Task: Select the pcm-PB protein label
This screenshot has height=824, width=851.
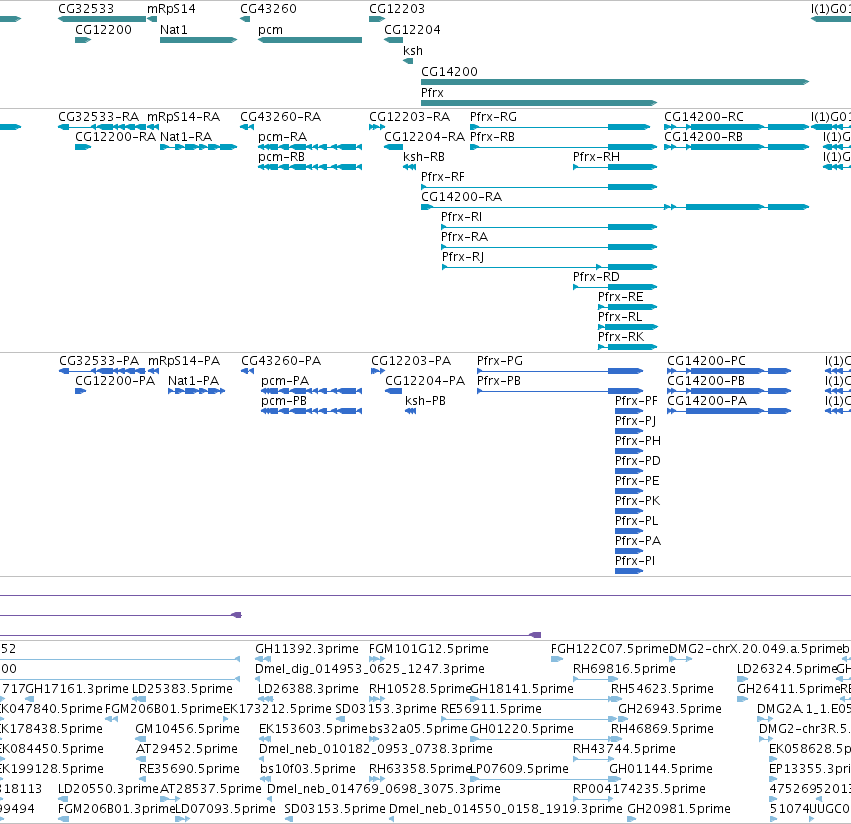Action: click(283, 401)
